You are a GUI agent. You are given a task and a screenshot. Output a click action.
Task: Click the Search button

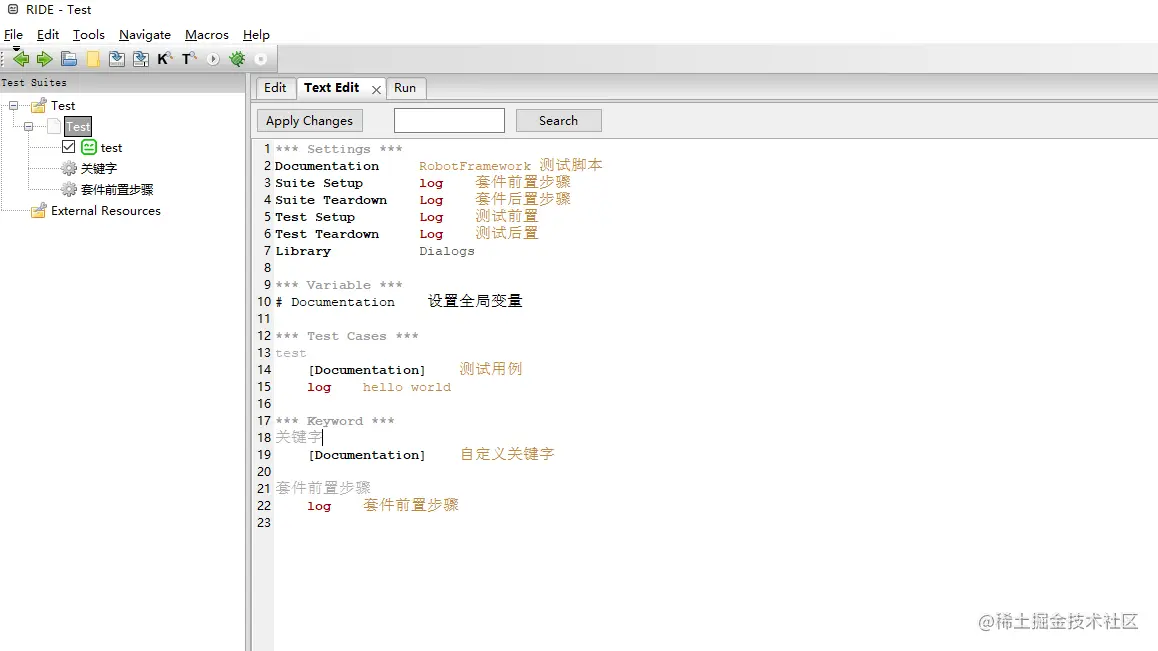pyautogui.click(x=558, y=120)
